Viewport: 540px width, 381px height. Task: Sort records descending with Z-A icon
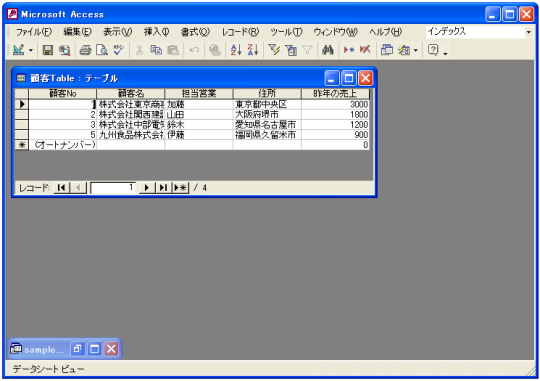pyautogui.click(x=253, y=50)
